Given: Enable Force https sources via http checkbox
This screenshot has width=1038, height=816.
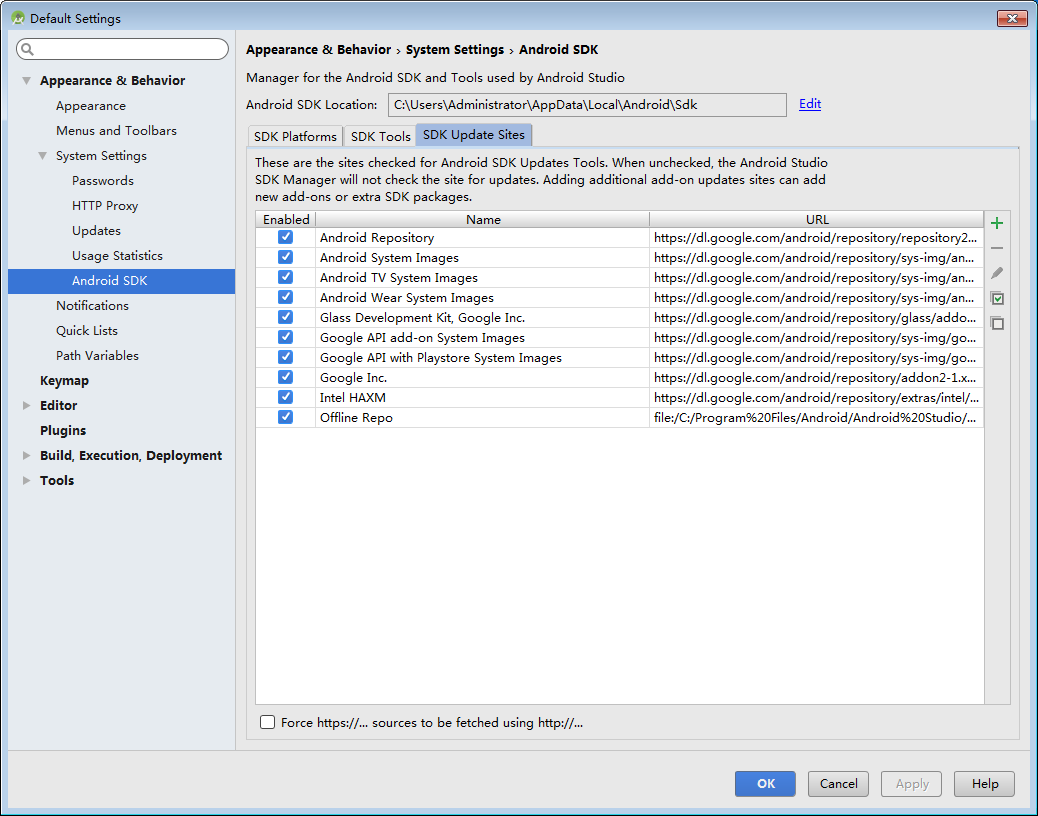Looking at the screenshot, I should pos(267,722).
